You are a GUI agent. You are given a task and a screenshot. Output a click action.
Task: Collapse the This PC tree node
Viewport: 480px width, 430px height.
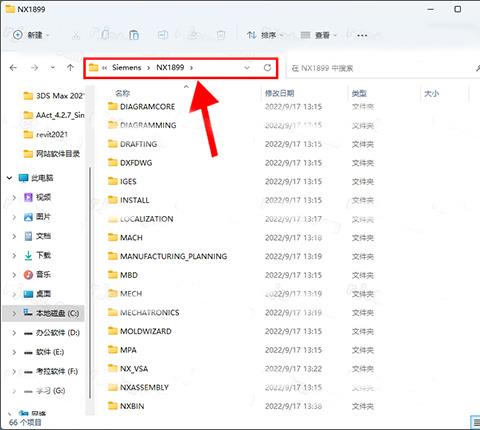(9, 178)
